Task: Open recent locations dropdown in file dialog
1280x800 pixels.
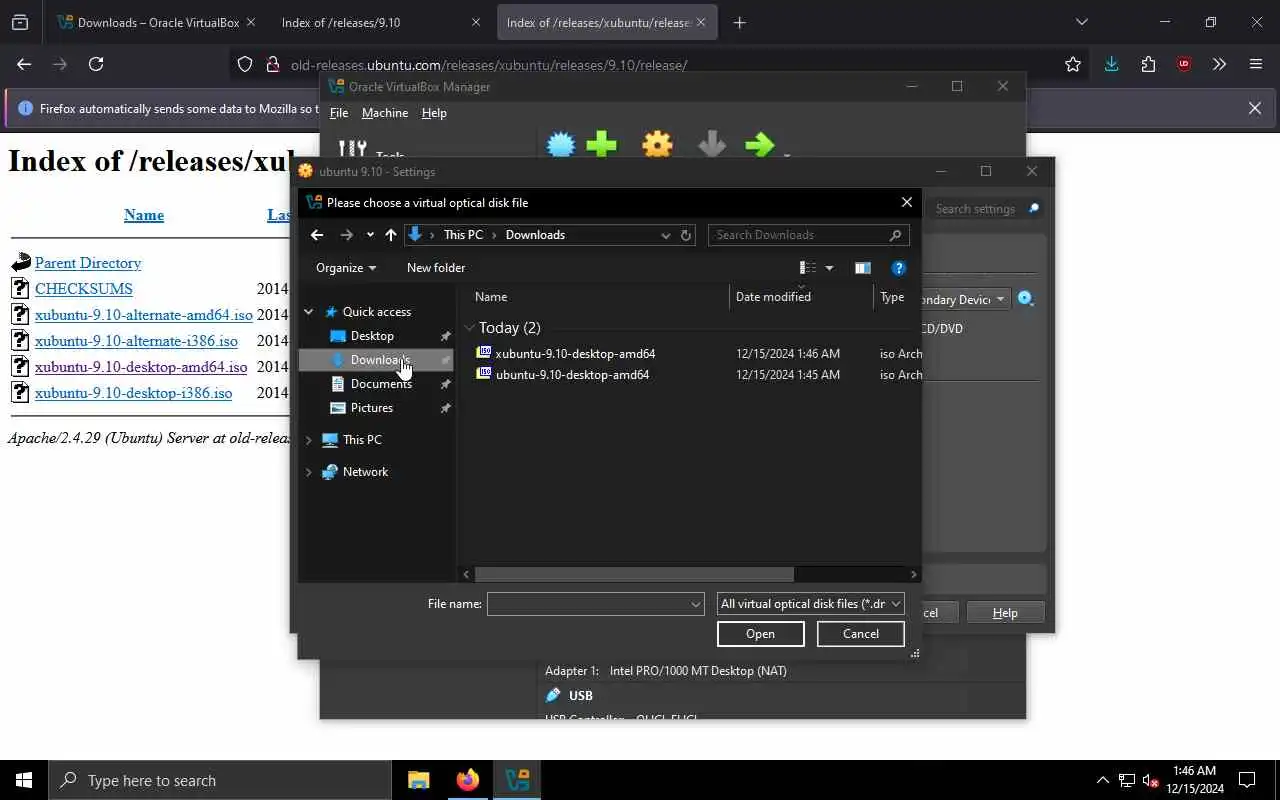Action: pyautogui.click(x=370, y=235)
